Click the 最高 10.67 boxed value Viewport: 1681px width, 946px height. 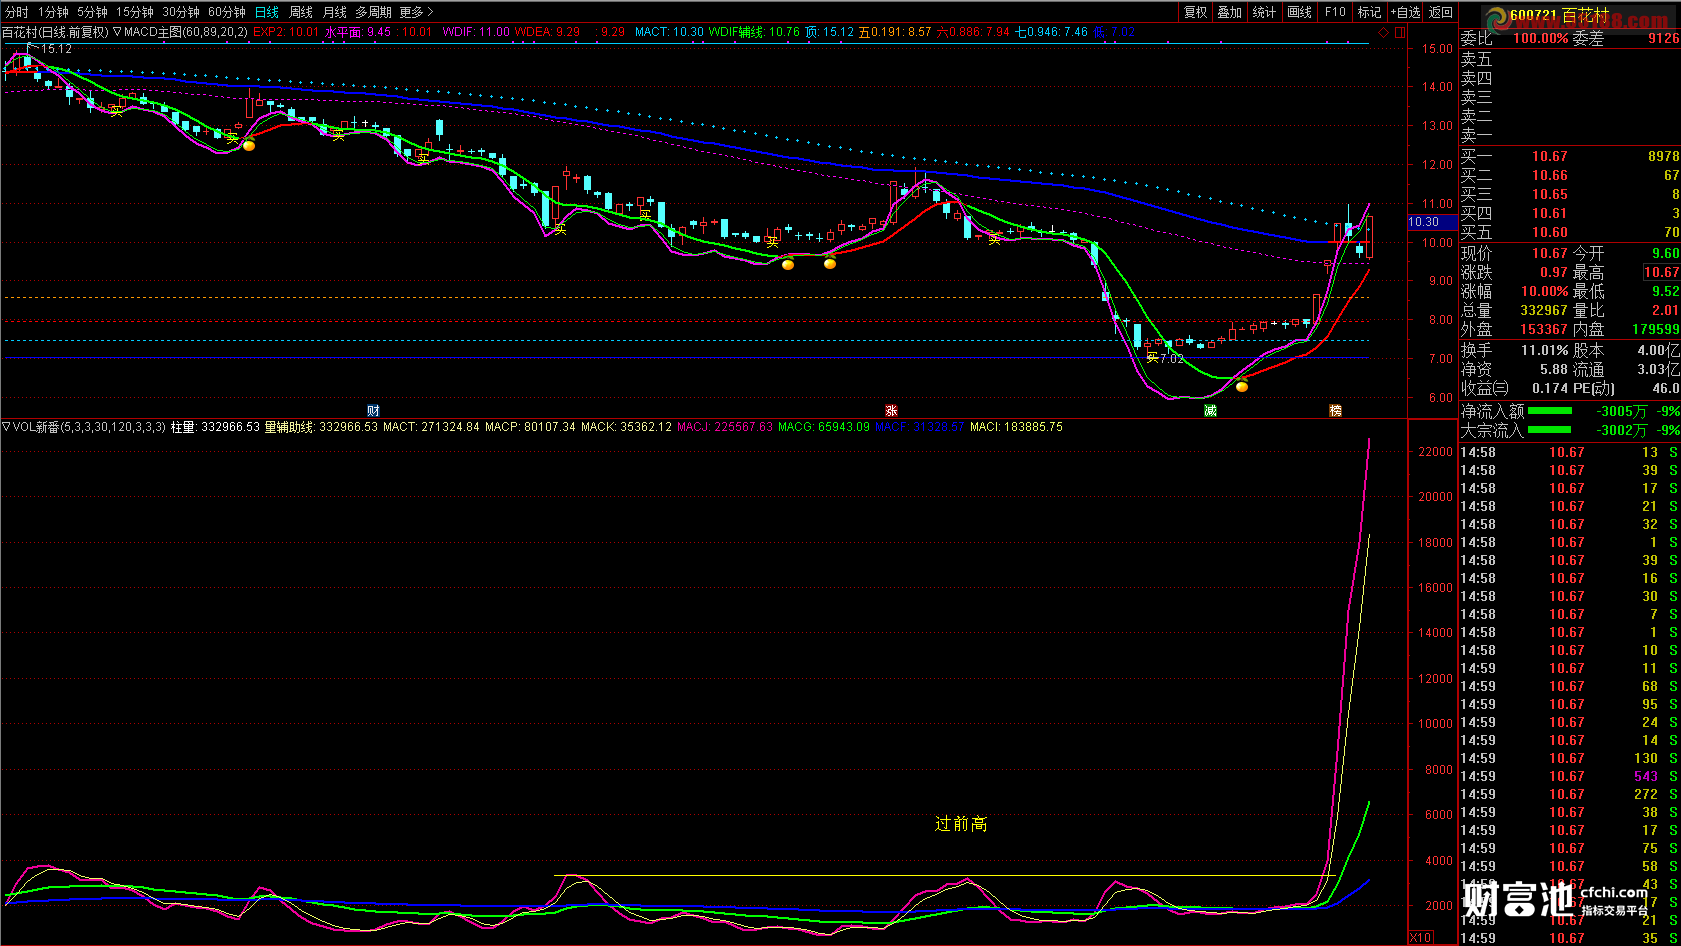1661,272
